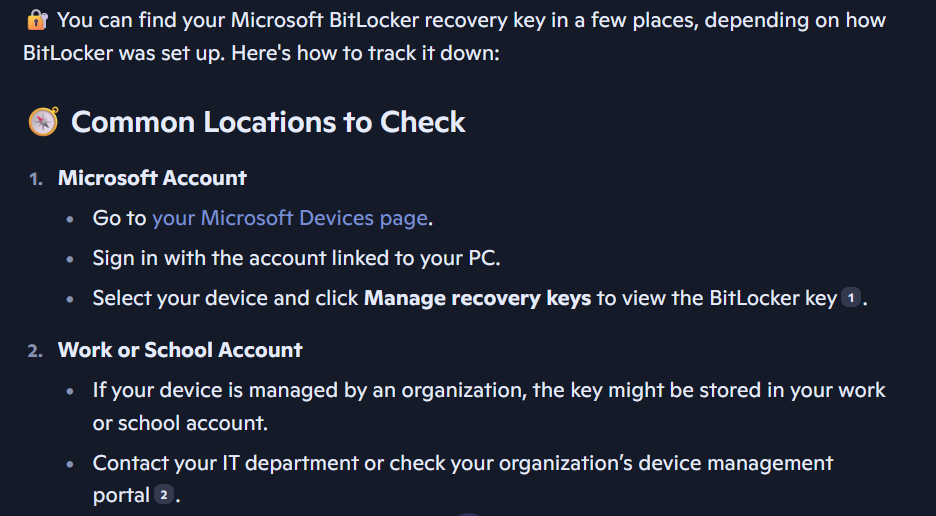The width and height of the screenshot is (936, 516).
Task: Click the compass emoji beside Common Locations
Action: click(x=44, y=121)
